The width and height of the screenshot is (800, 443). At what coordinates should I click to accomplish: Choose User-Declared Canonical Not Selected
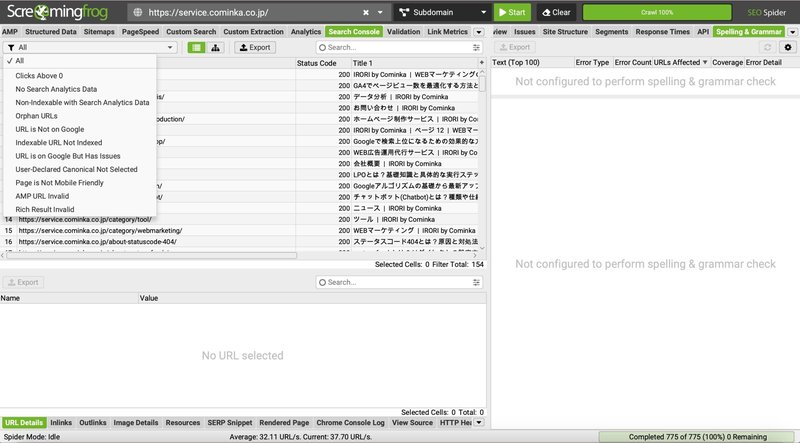pyautogui.click(x=80, y=169)
